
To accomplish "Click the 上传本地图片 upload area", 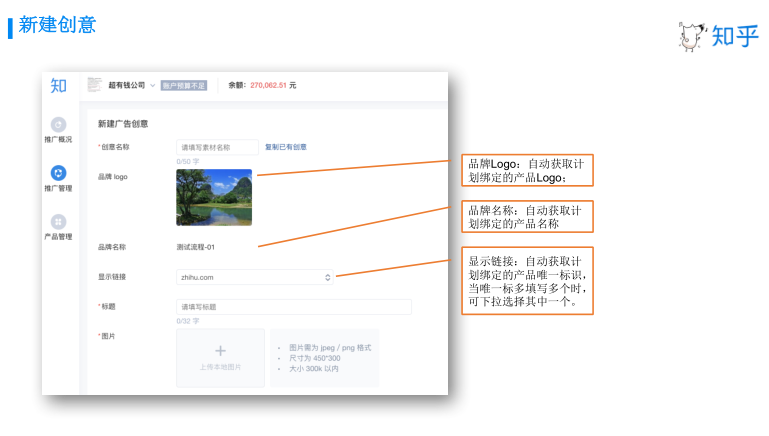I will [x=221, y=358].
